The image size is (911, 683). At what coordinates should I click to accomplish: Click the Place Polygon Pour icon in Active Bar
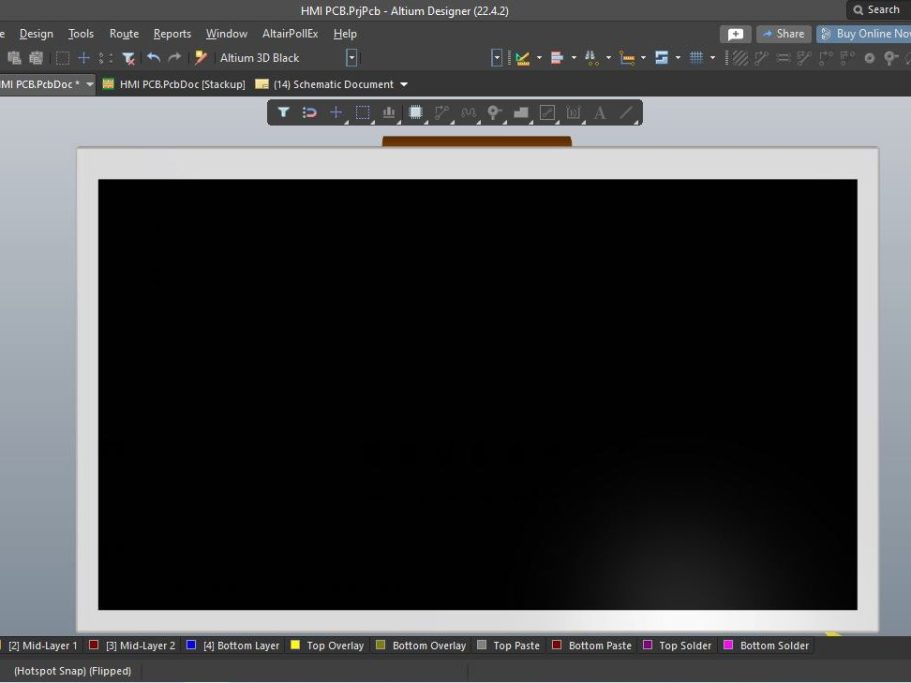tap(521, 112)
